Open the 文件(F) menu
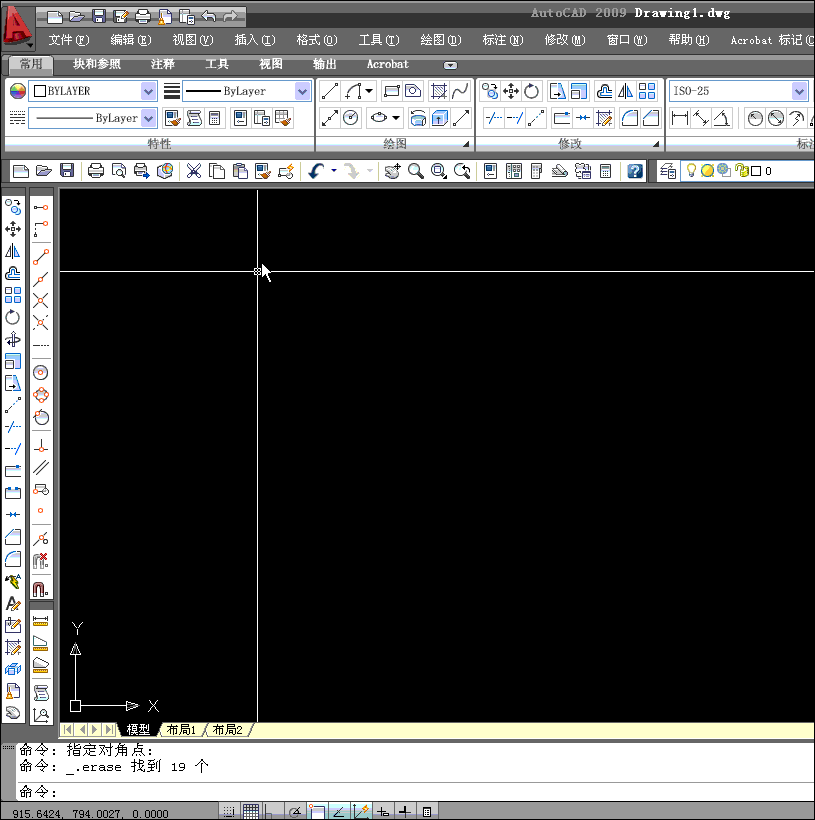Screen dimensions: 815x820 69,40
